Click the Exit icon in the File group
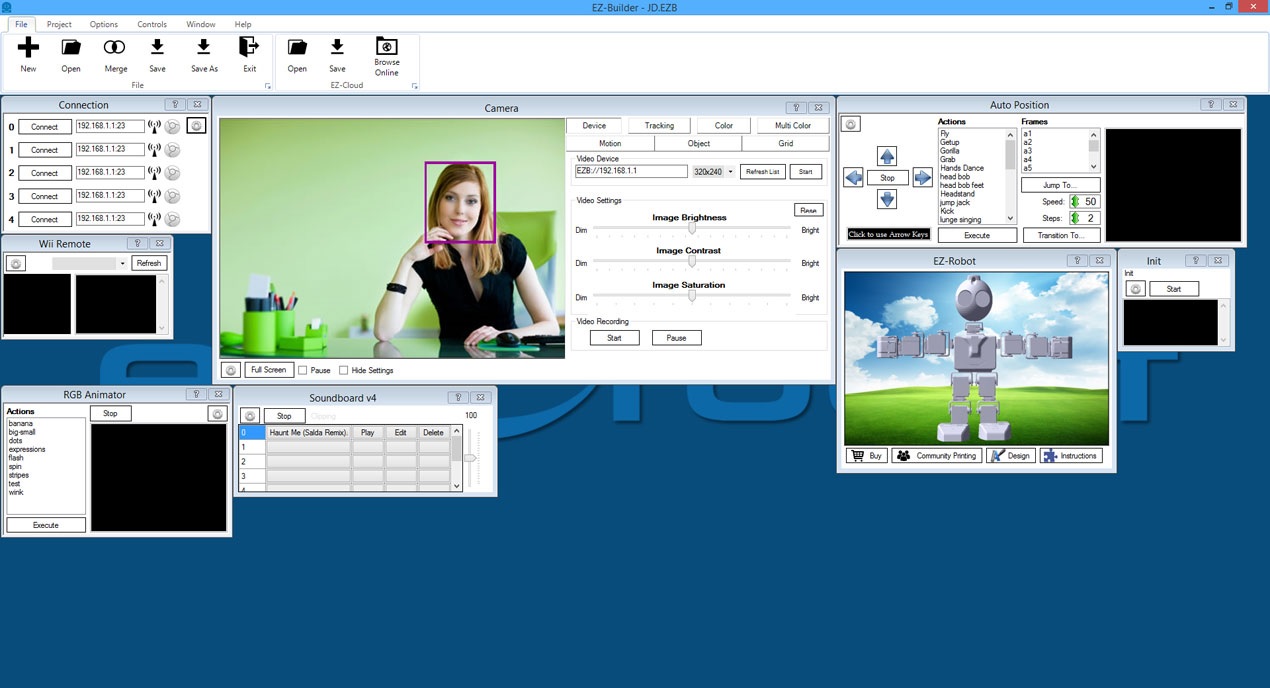The image size is (1270, 688). 249,48
